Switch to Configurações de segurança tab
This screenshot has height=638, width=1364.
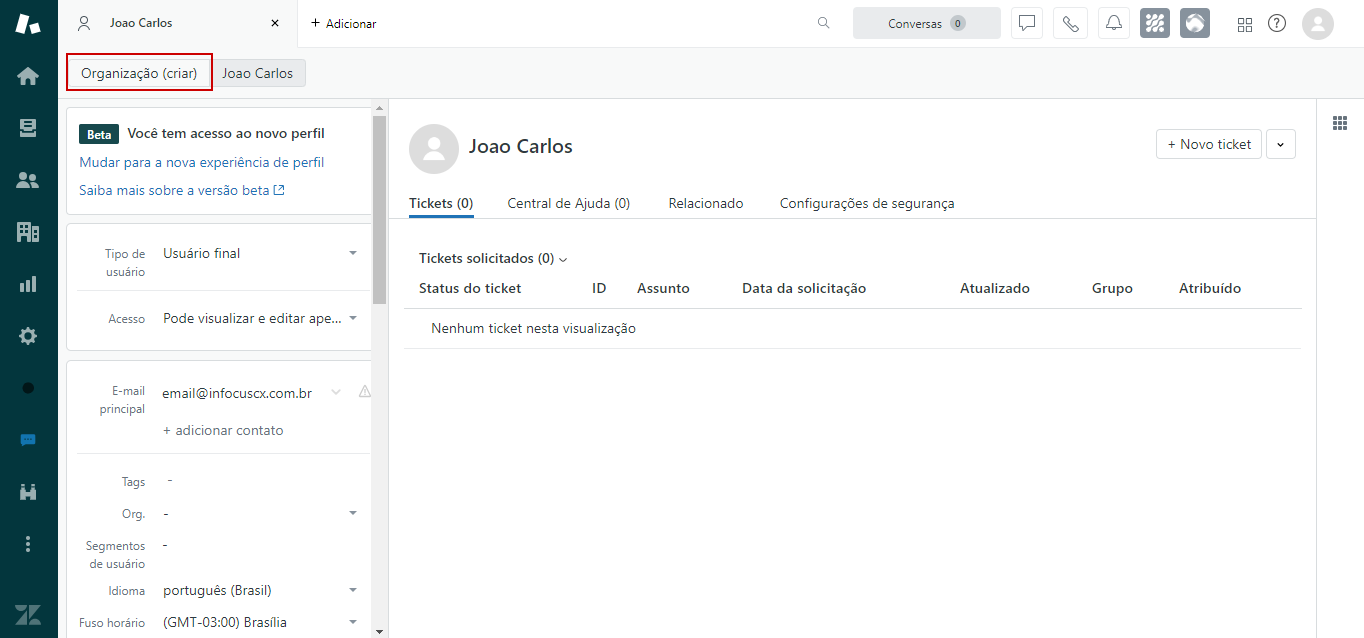pyautogui.click(x=866, y=203)
